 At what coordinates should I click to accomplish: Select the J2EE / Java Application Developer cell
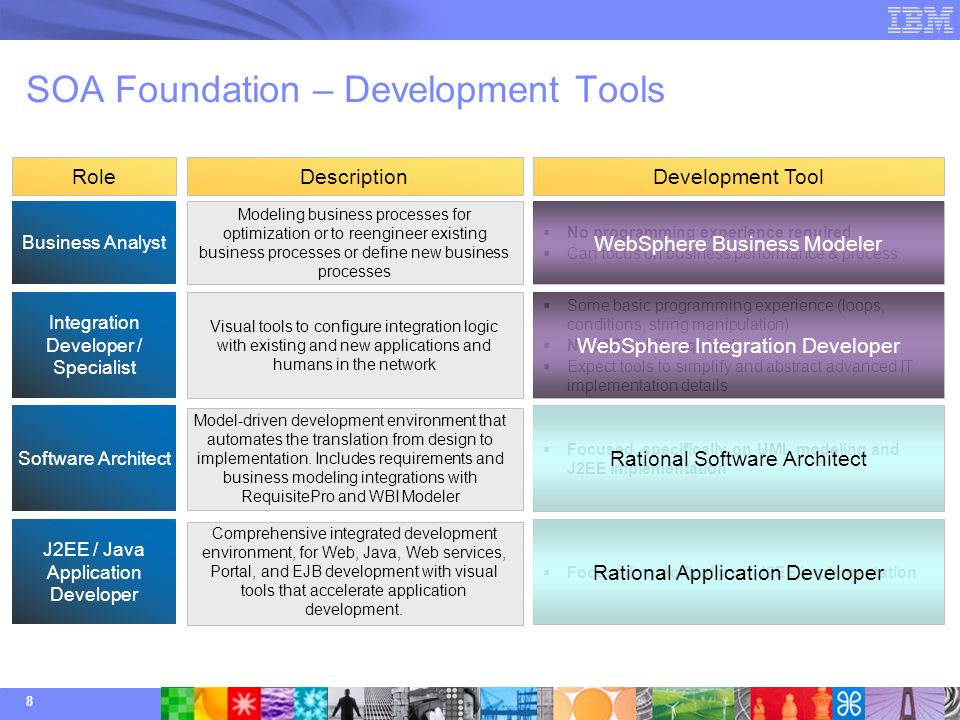point(94,572)
